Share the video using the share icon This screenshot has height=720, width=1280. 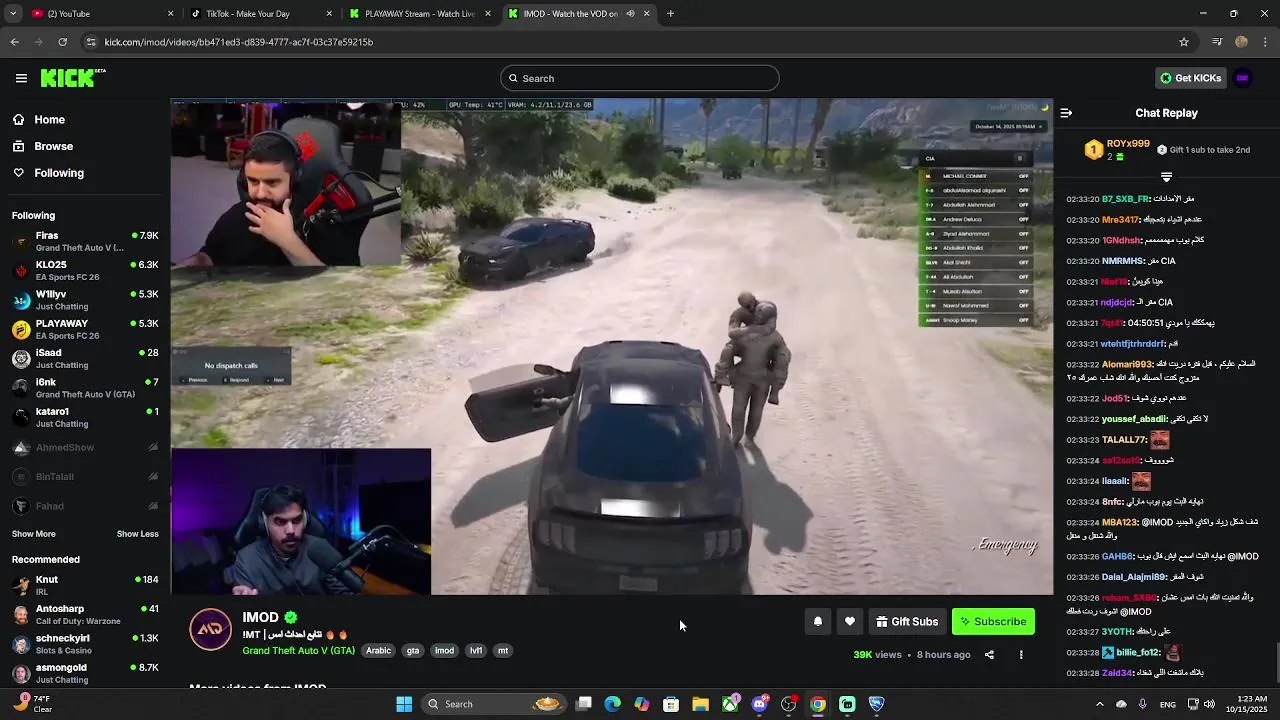pyautogui.click(x=989, y=655)
